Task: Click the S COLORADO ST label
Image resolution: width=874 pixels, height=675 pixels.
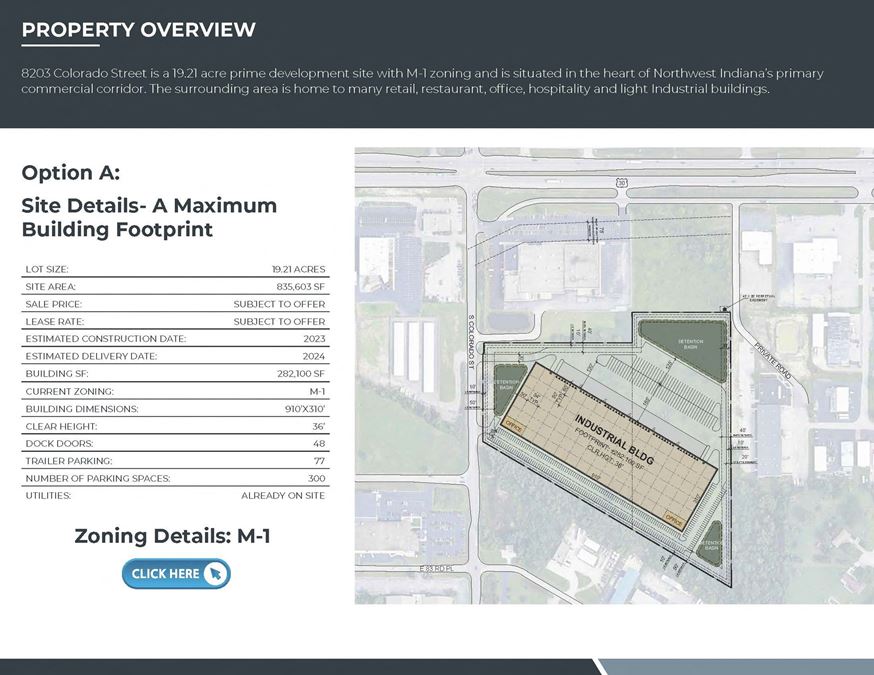Action: (x=470, y=342)
